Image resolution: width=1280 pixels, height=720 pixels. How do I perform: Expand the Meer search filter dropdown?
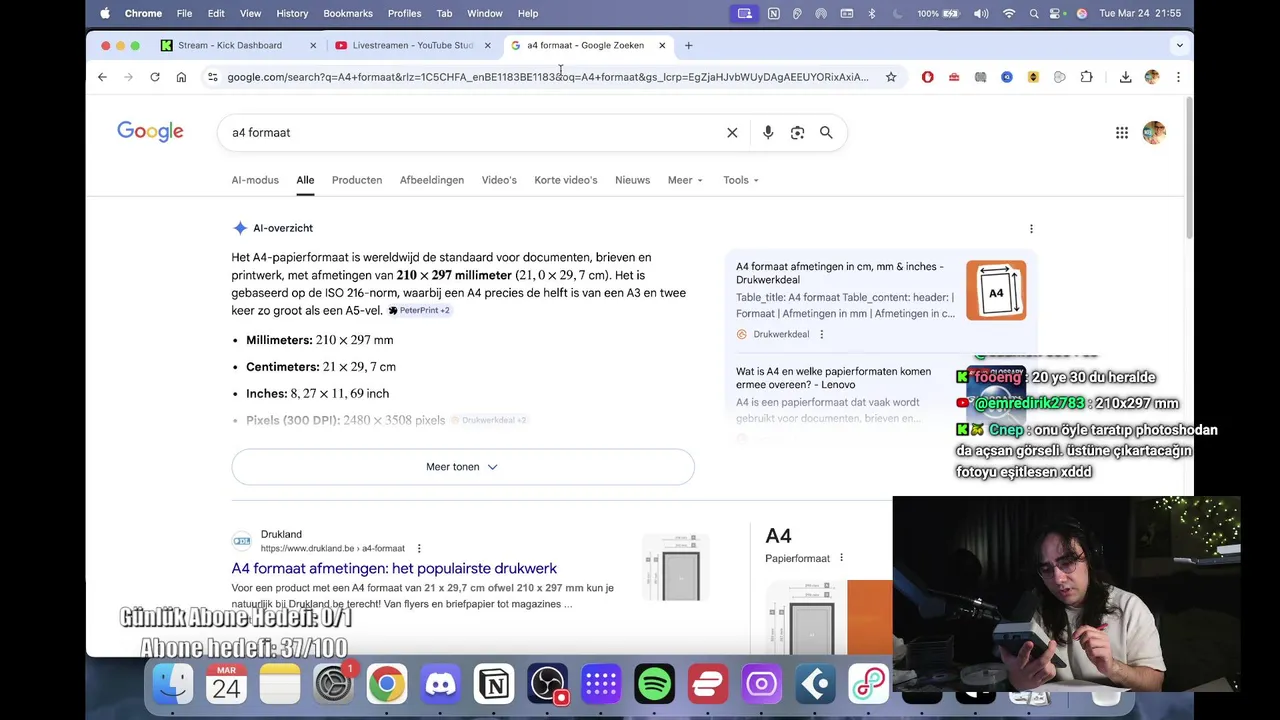(x=685, y=180)
